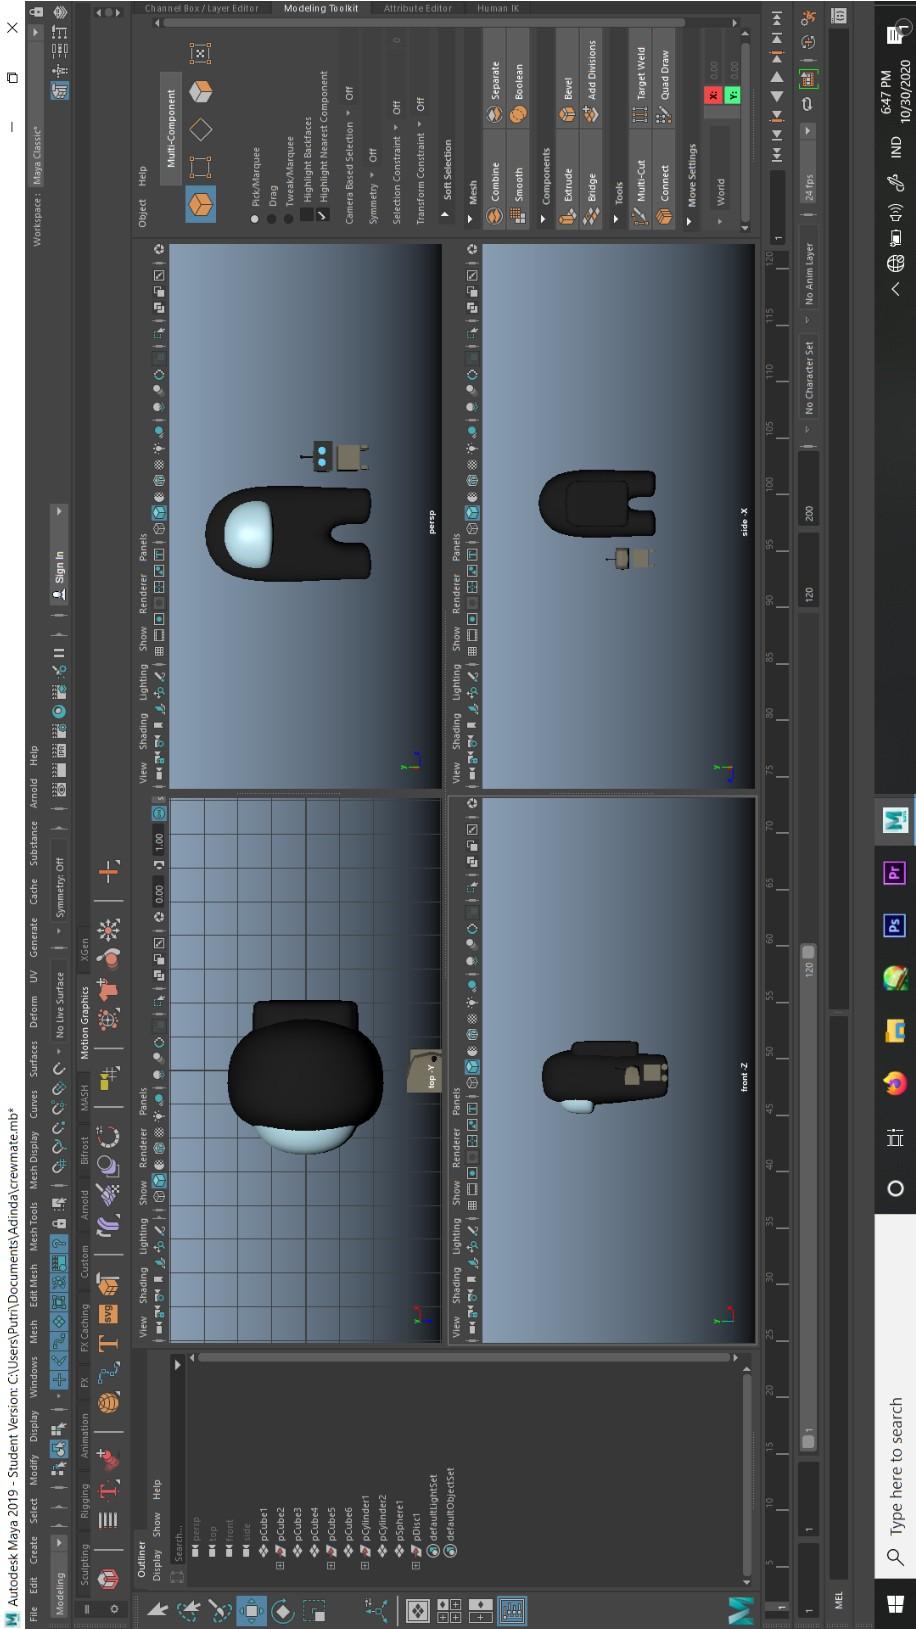The width and height of the screenshot is (916, 1629).
Task: Select the Pick/Marquee radio button
Action: pos(255,218)
